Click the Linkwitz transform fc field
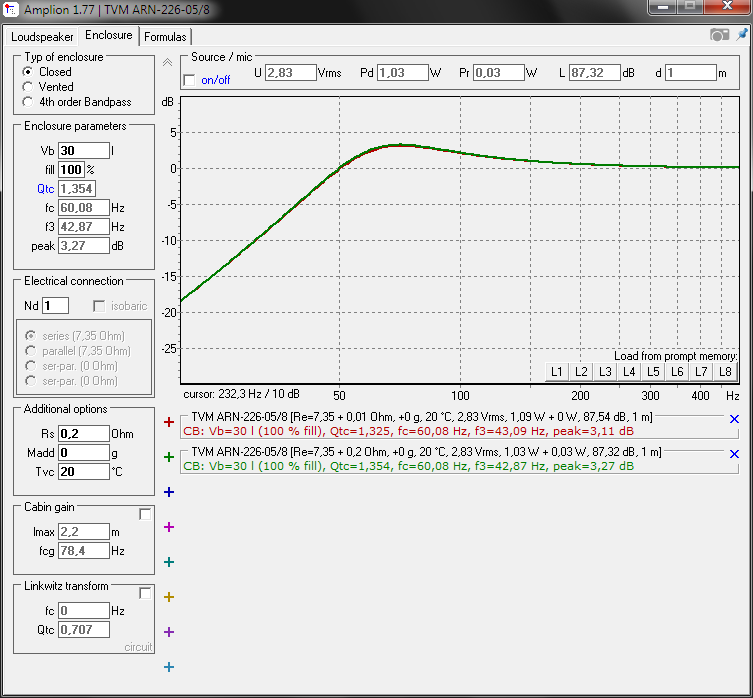The height and width of the screenshot is (698, 753). [84, 611]
